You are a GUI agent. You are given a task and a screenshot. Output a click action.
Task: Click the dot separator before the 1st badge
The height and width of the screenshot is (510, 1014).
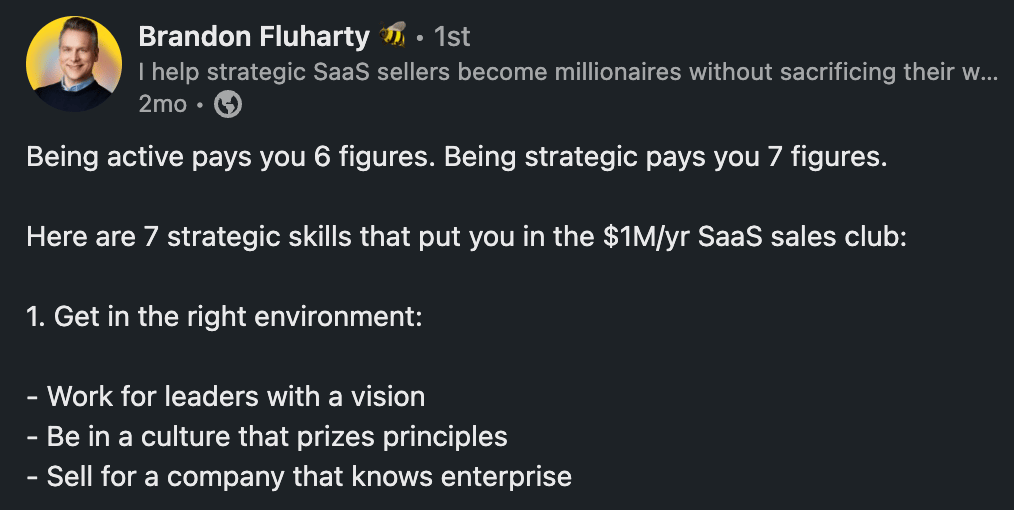coord(421,37)
